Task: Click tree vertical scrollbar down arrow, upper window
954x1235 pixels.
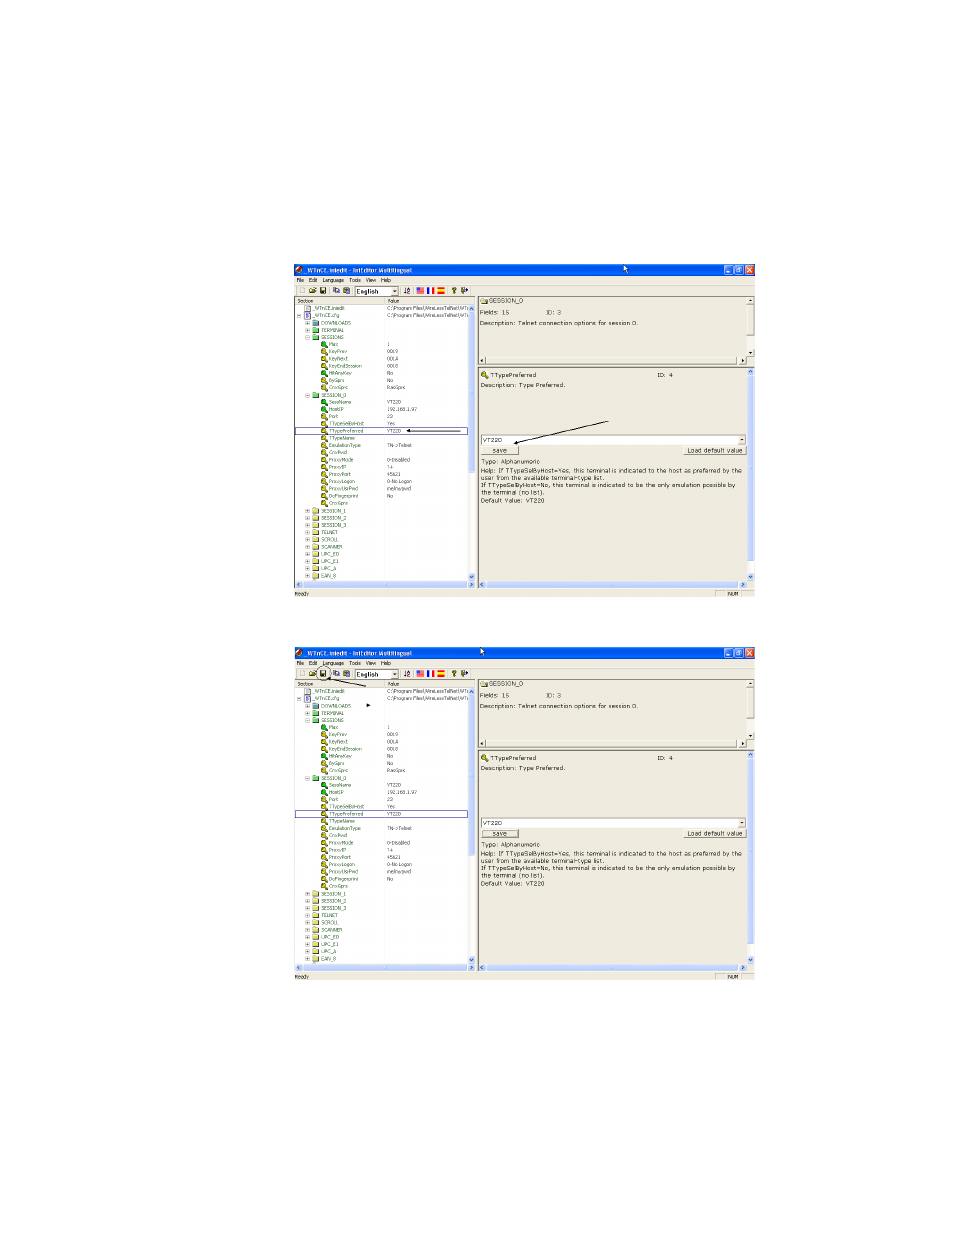Action: (x=471, y=577)
